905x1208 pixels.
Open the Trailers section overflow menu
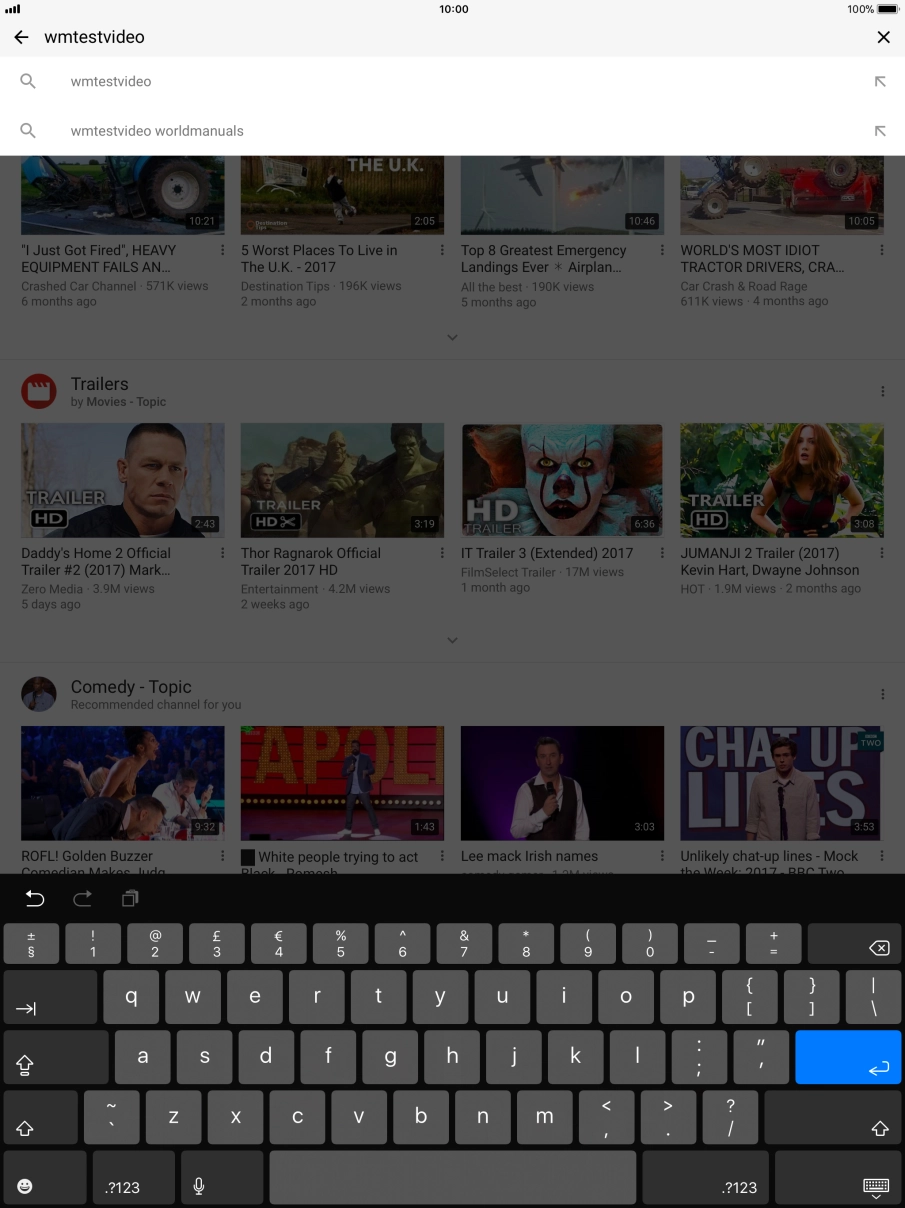[881, 390]
